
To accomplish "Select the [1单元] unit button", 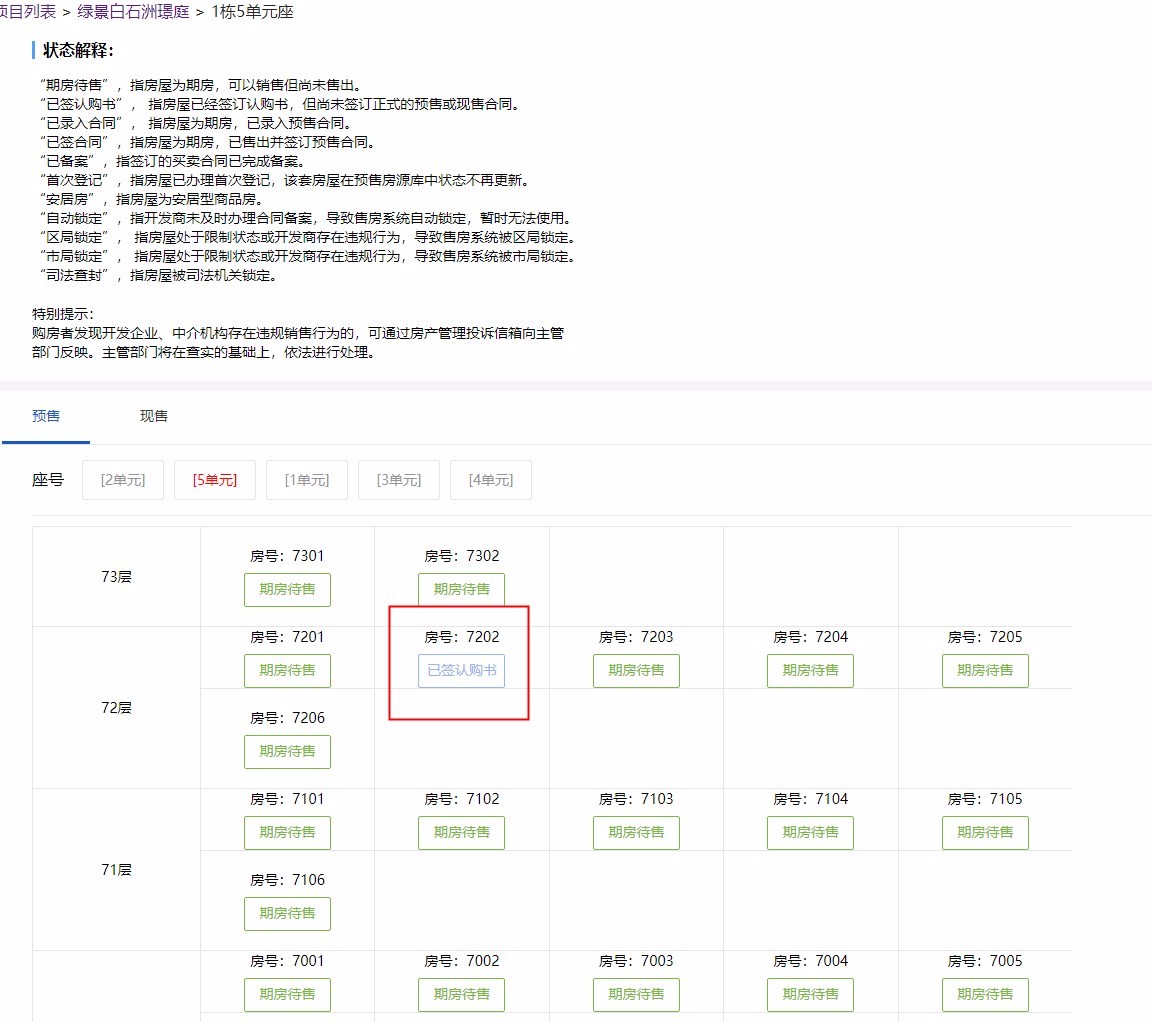I will pos(306,480).
